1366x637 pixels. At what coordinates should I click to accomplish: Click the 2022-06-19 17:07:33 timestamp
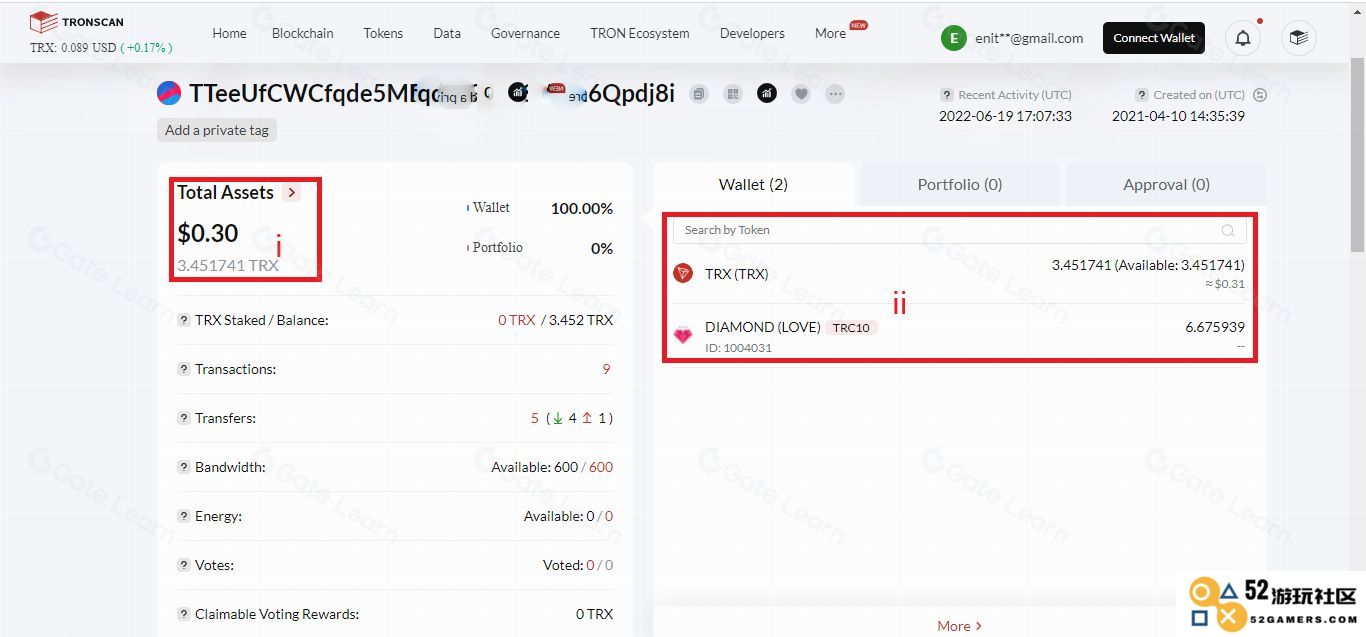click(x=1005, y=116)
